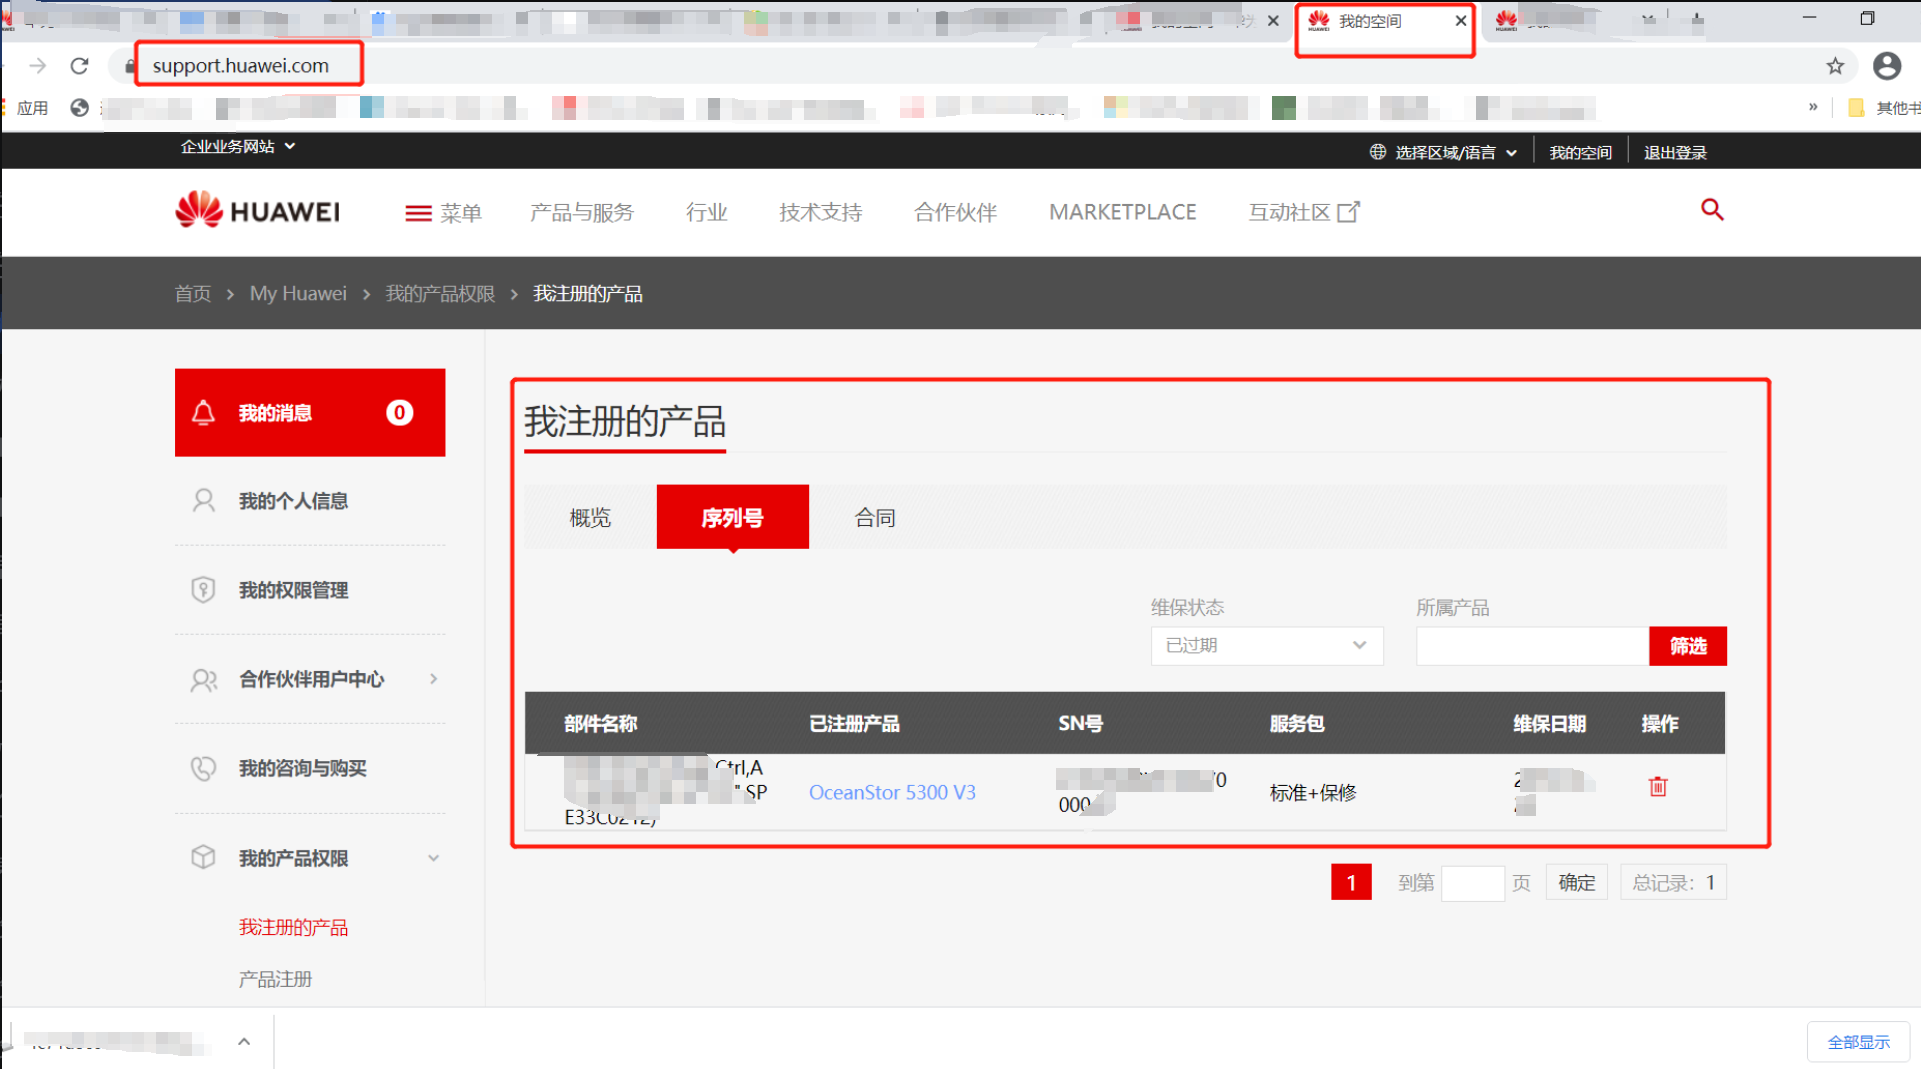Image resolution: width=1921 pixels, height=1069 pixels.
Task: Click the users icon beside 合作伙伴用户中心
Action: (203, 680)
